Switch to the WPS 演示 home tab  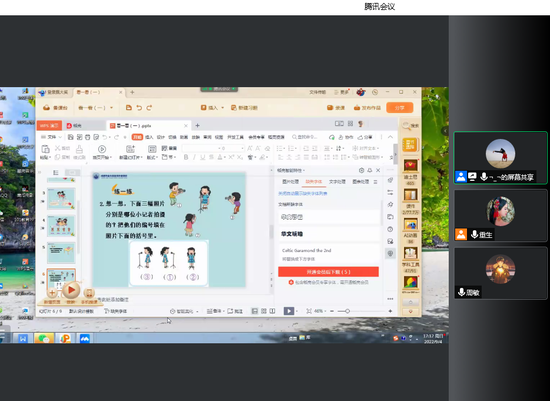49,126
